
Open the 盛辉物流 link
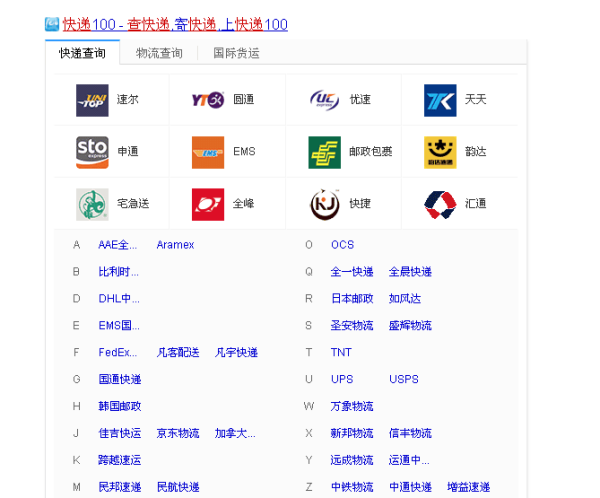point(410,326)
